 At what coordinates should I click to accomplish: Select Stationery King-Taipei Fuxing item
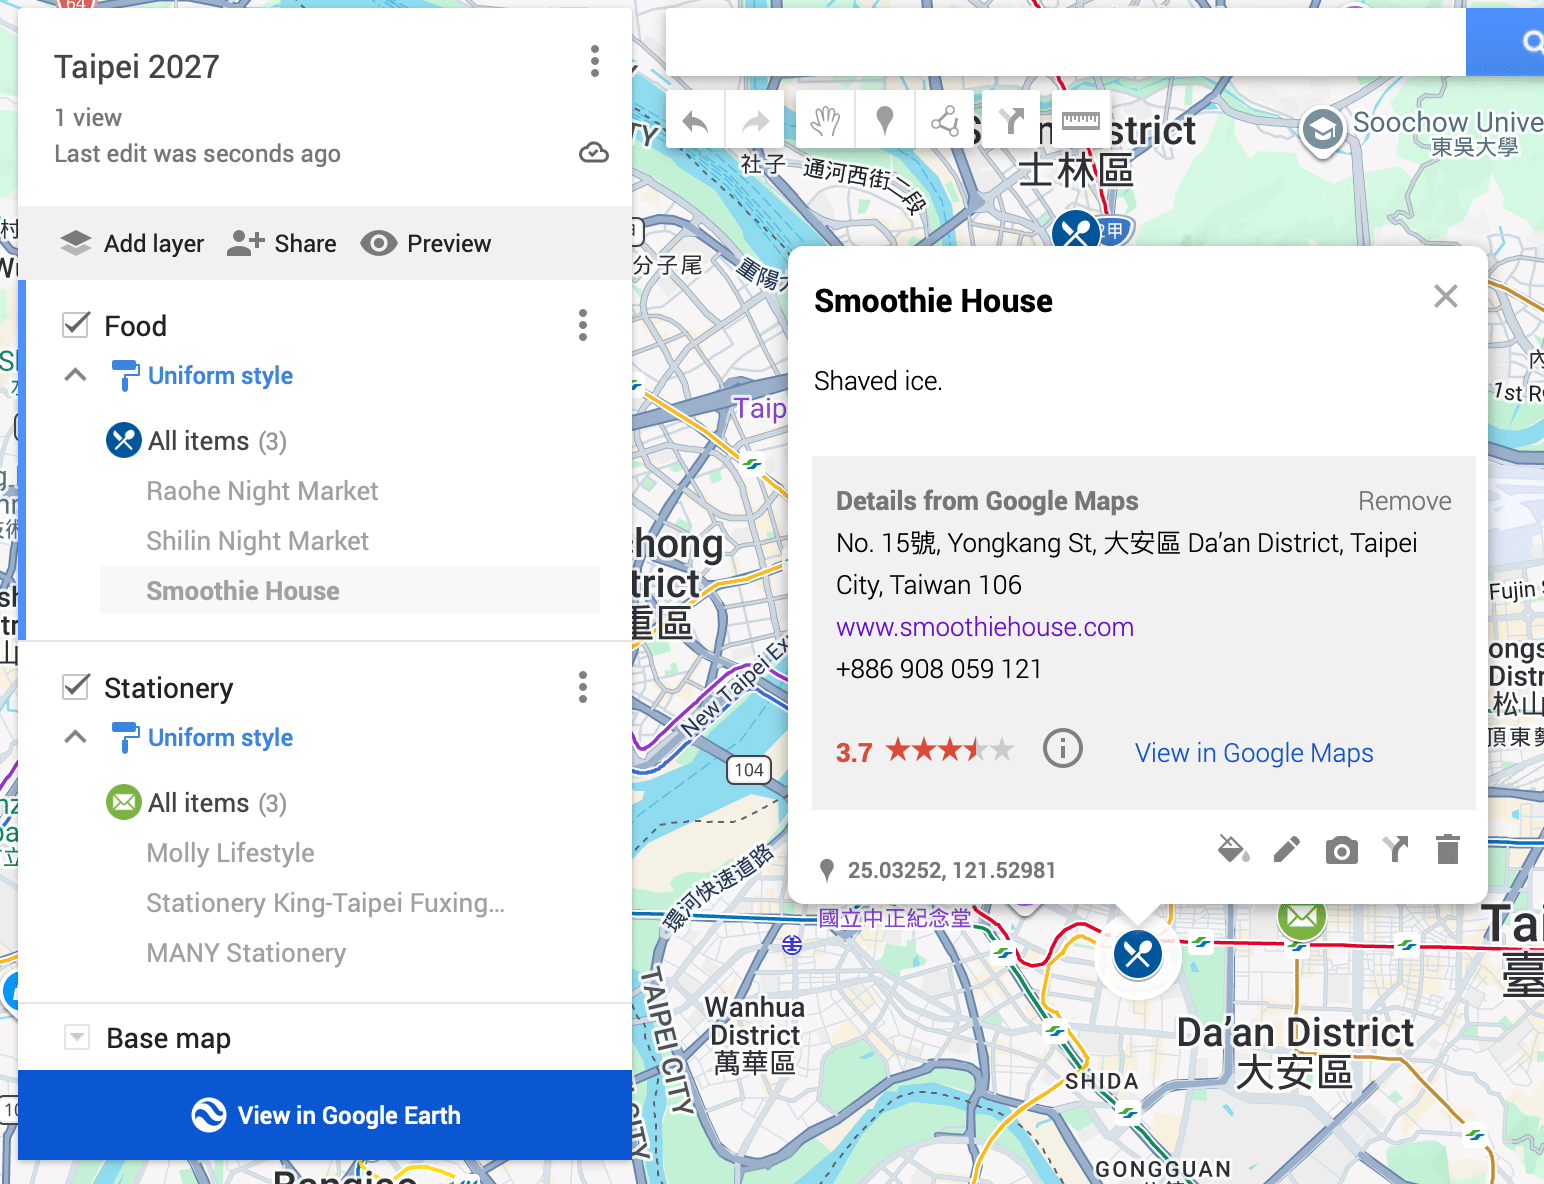(x=325, y=903)
